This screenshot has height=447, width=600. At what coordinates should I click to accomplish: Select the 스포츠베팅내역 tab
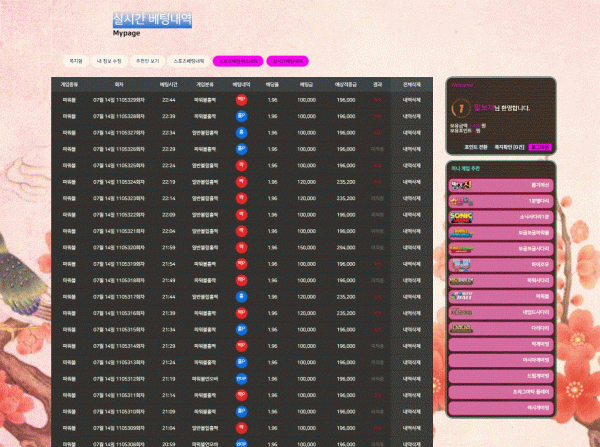[189, 61]
